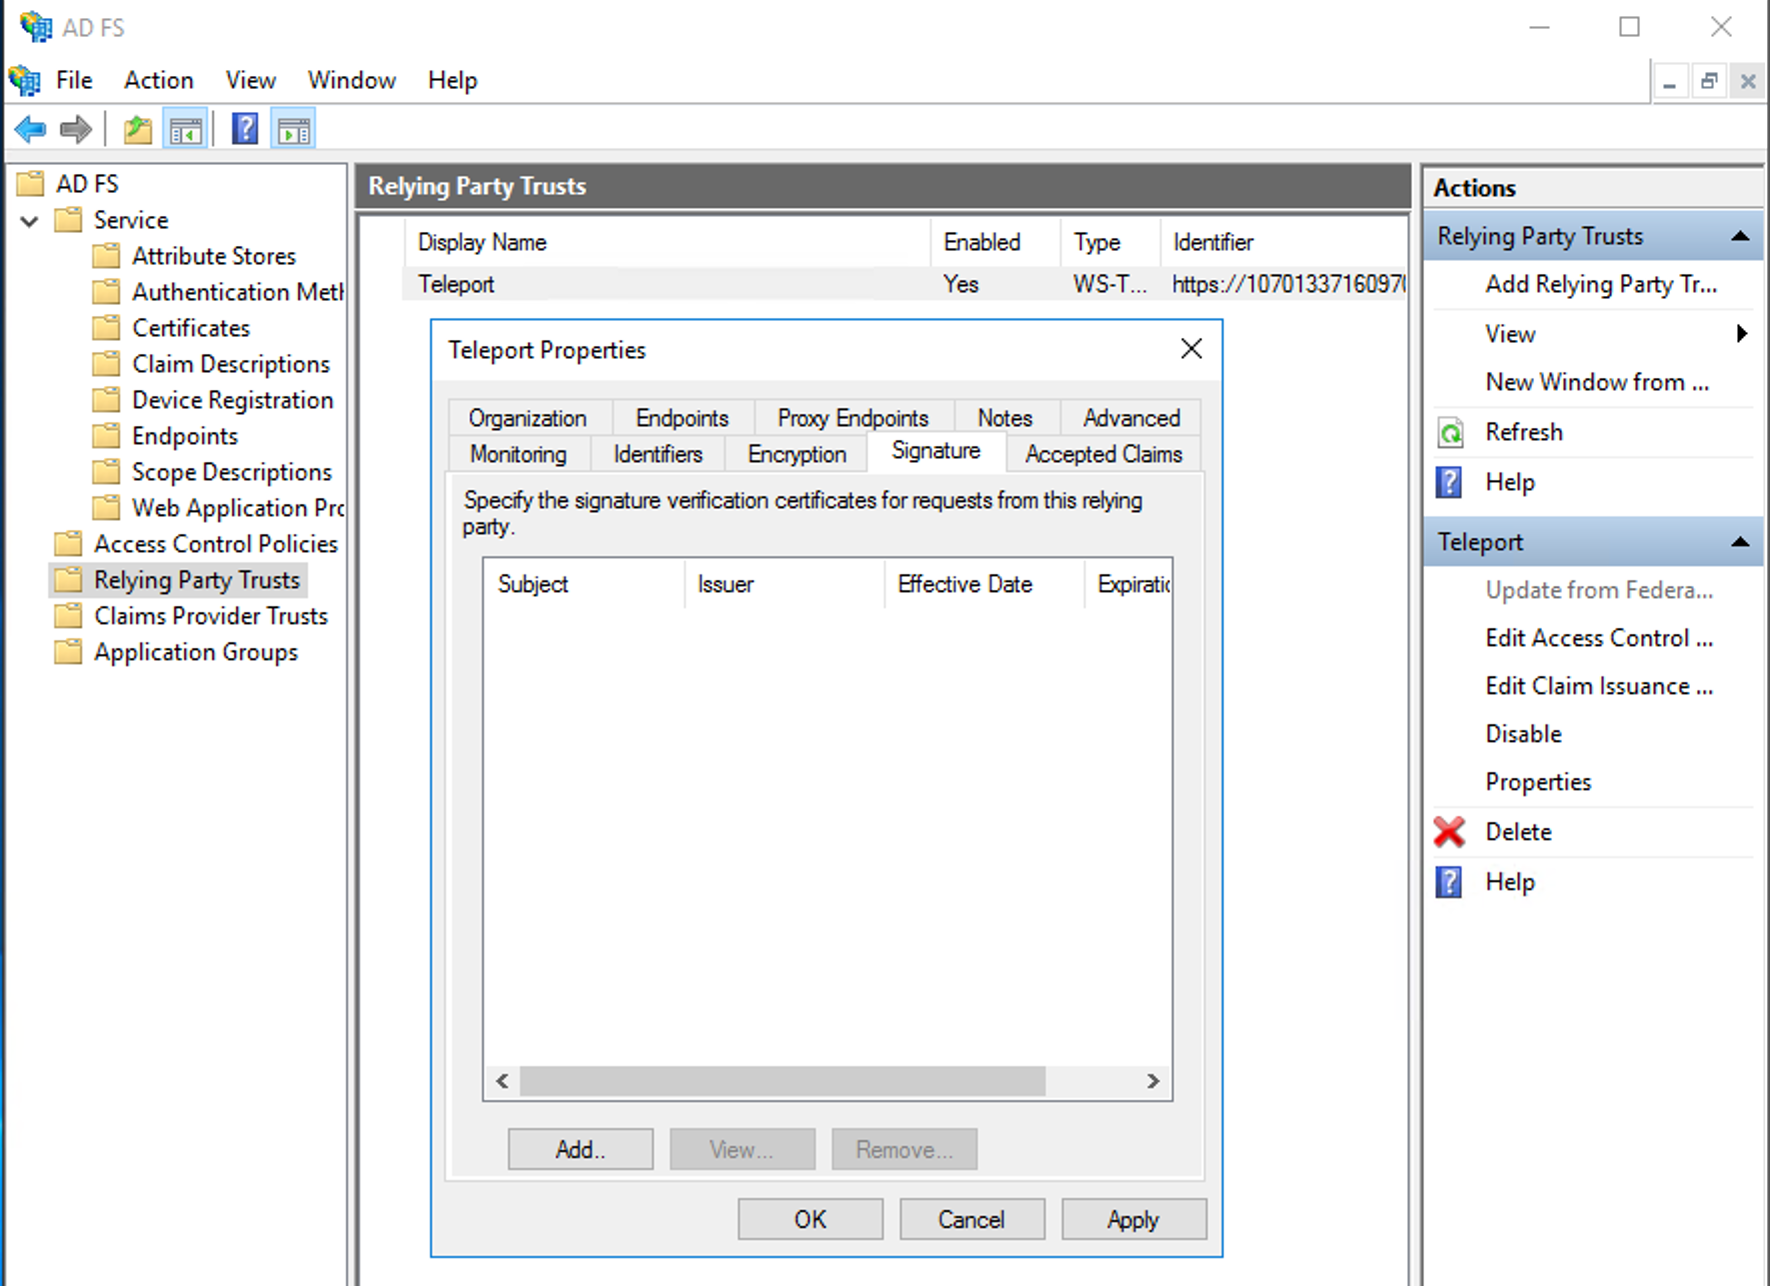Collapse the Teleport actions section

pyautogui.click(x=1739, y=542)
